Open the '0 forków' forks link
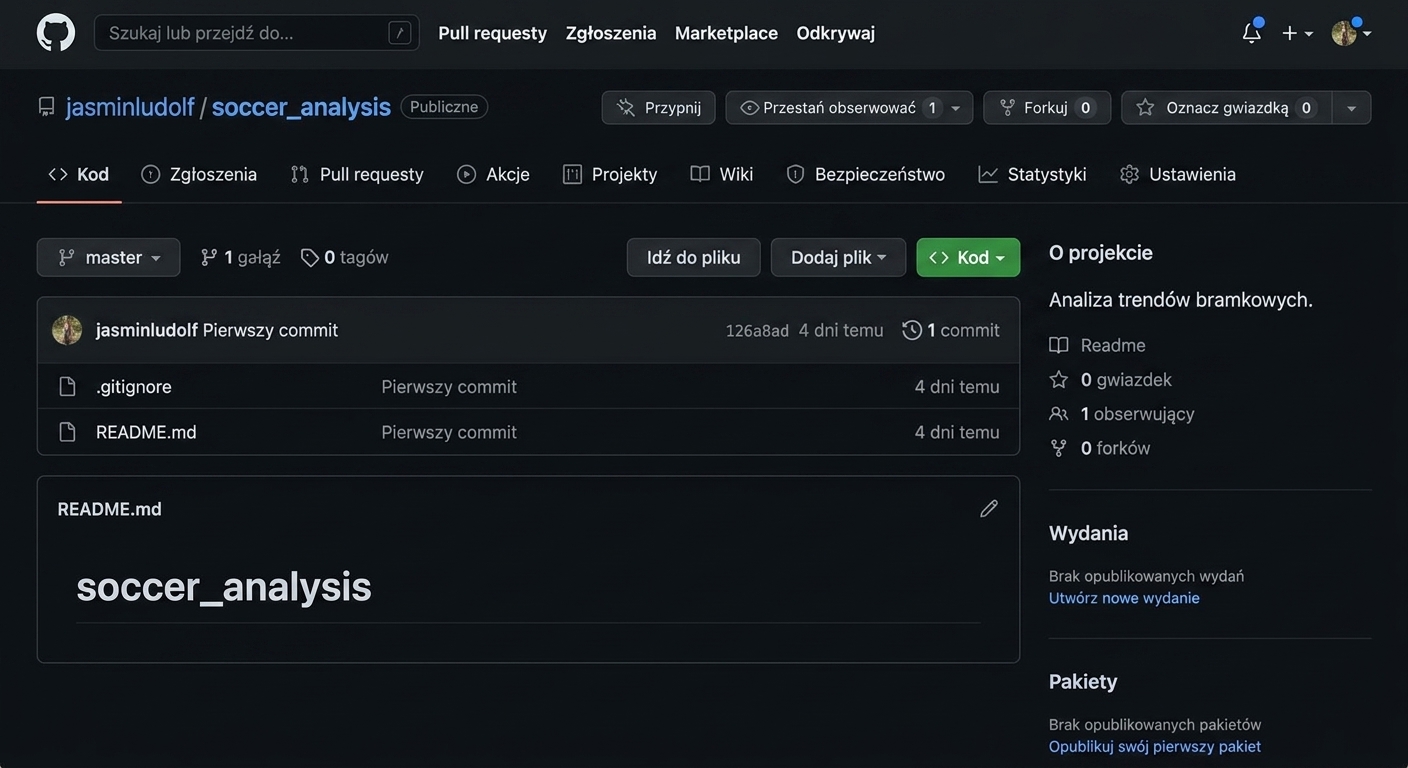 [1100, 448]
